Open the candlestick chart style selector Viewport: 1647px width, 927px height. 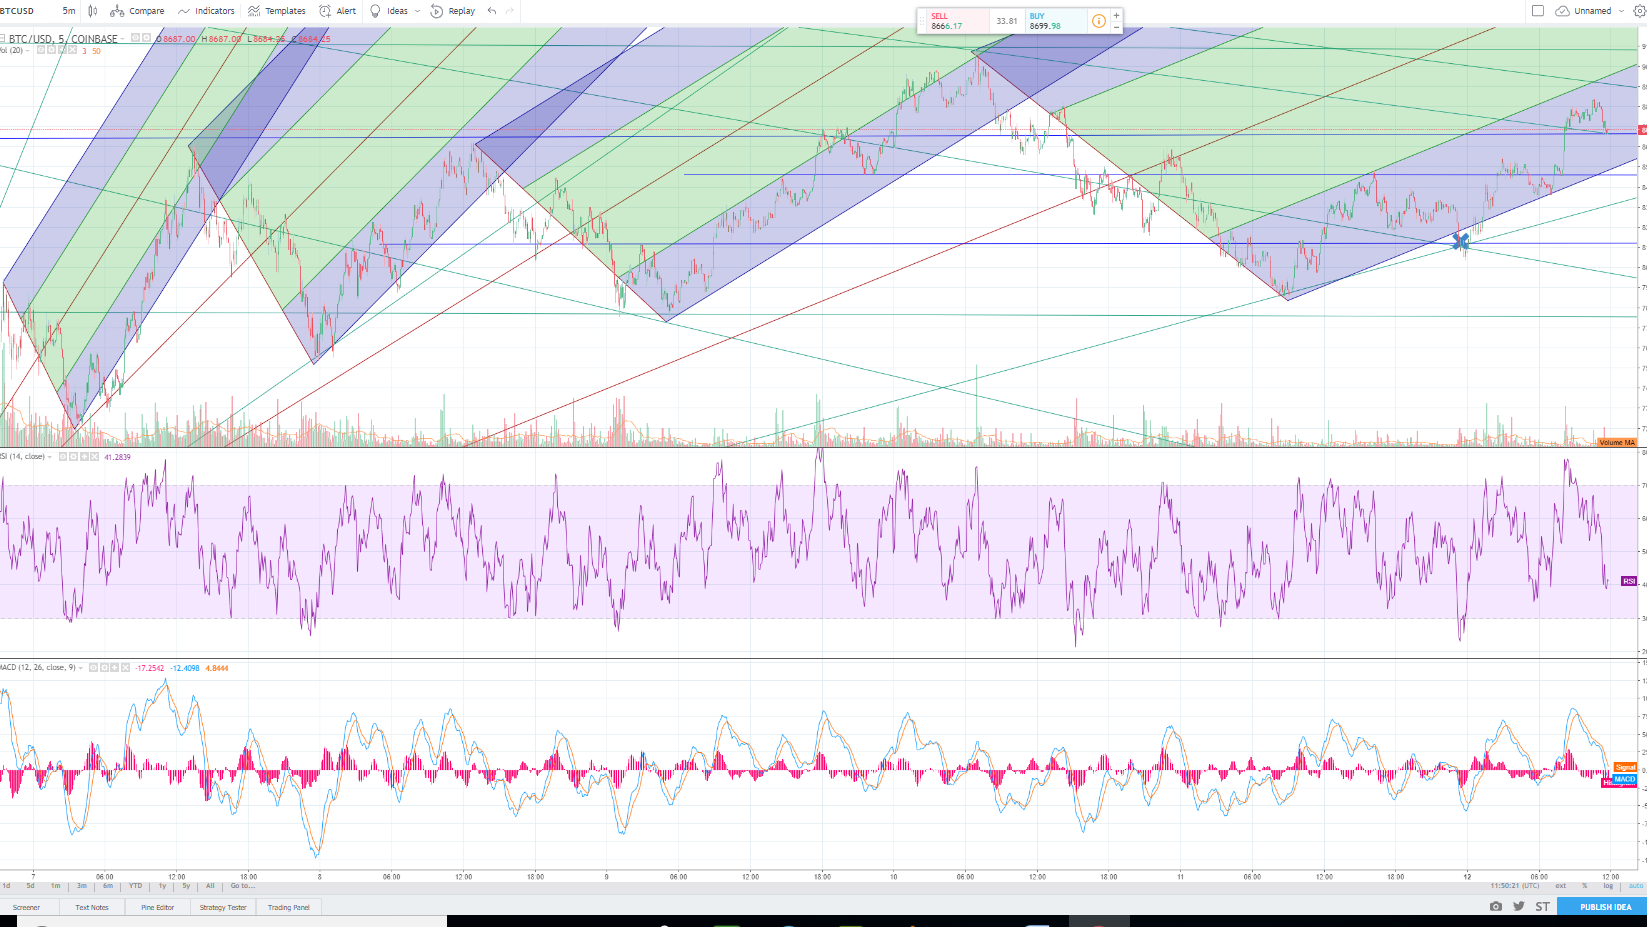tap(93, 11)
